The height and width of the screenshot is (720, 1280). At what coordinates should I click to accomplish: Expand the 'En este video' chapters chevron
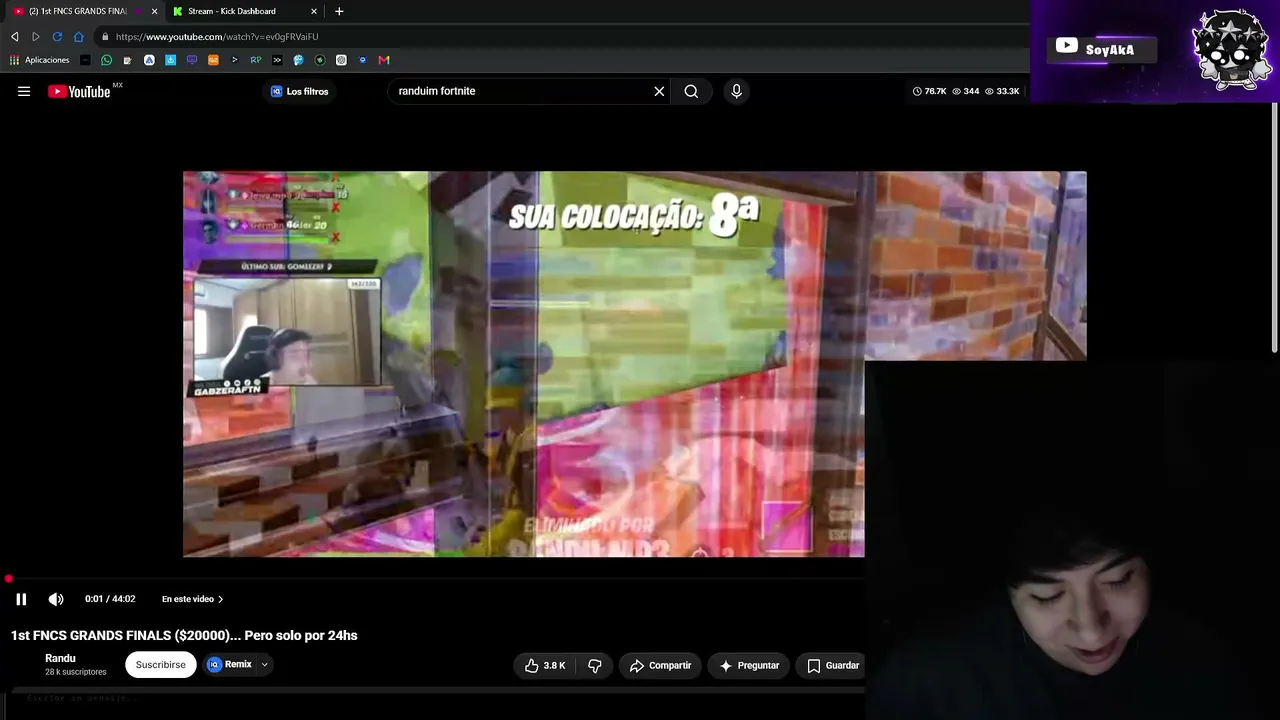[x=220, y=599]
